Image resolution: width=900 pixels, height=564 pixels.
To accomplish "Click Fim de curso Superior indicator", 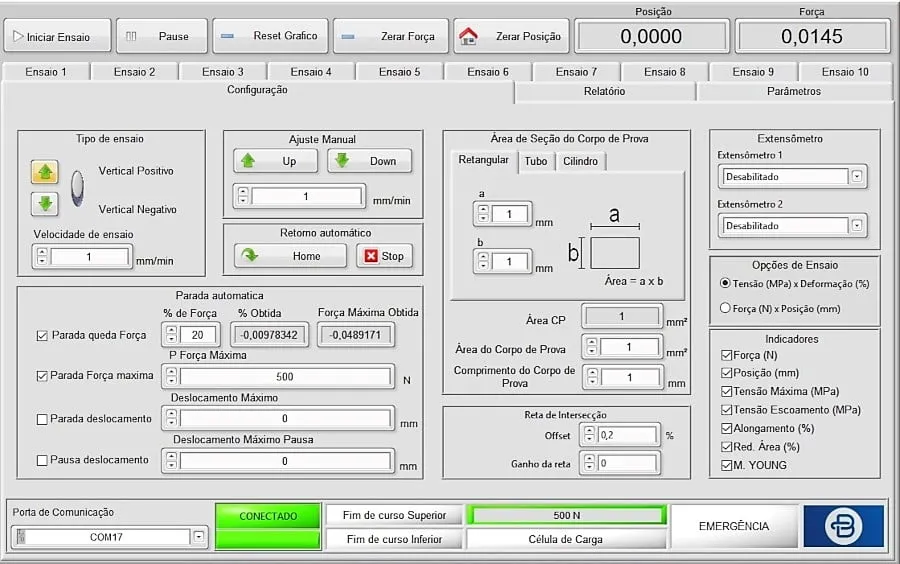I will [394, 515].
